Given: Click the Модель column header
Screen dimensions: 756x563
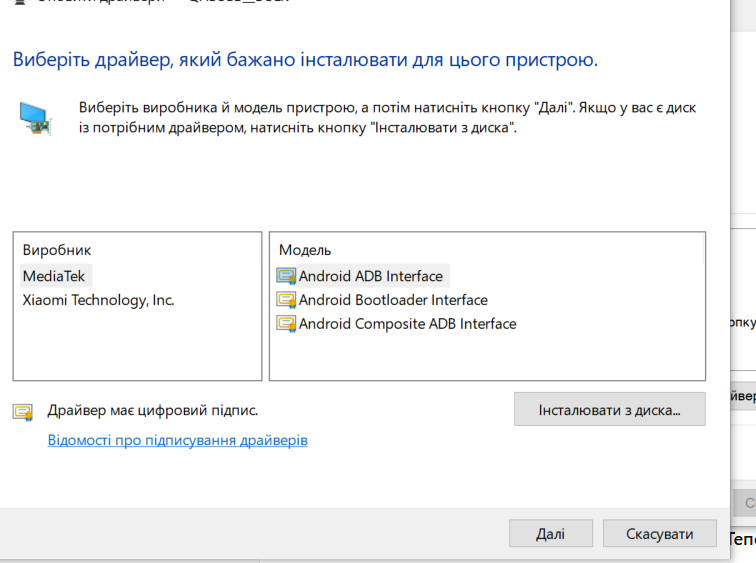Looking at the screenshot, I should [x=305, y=250].
